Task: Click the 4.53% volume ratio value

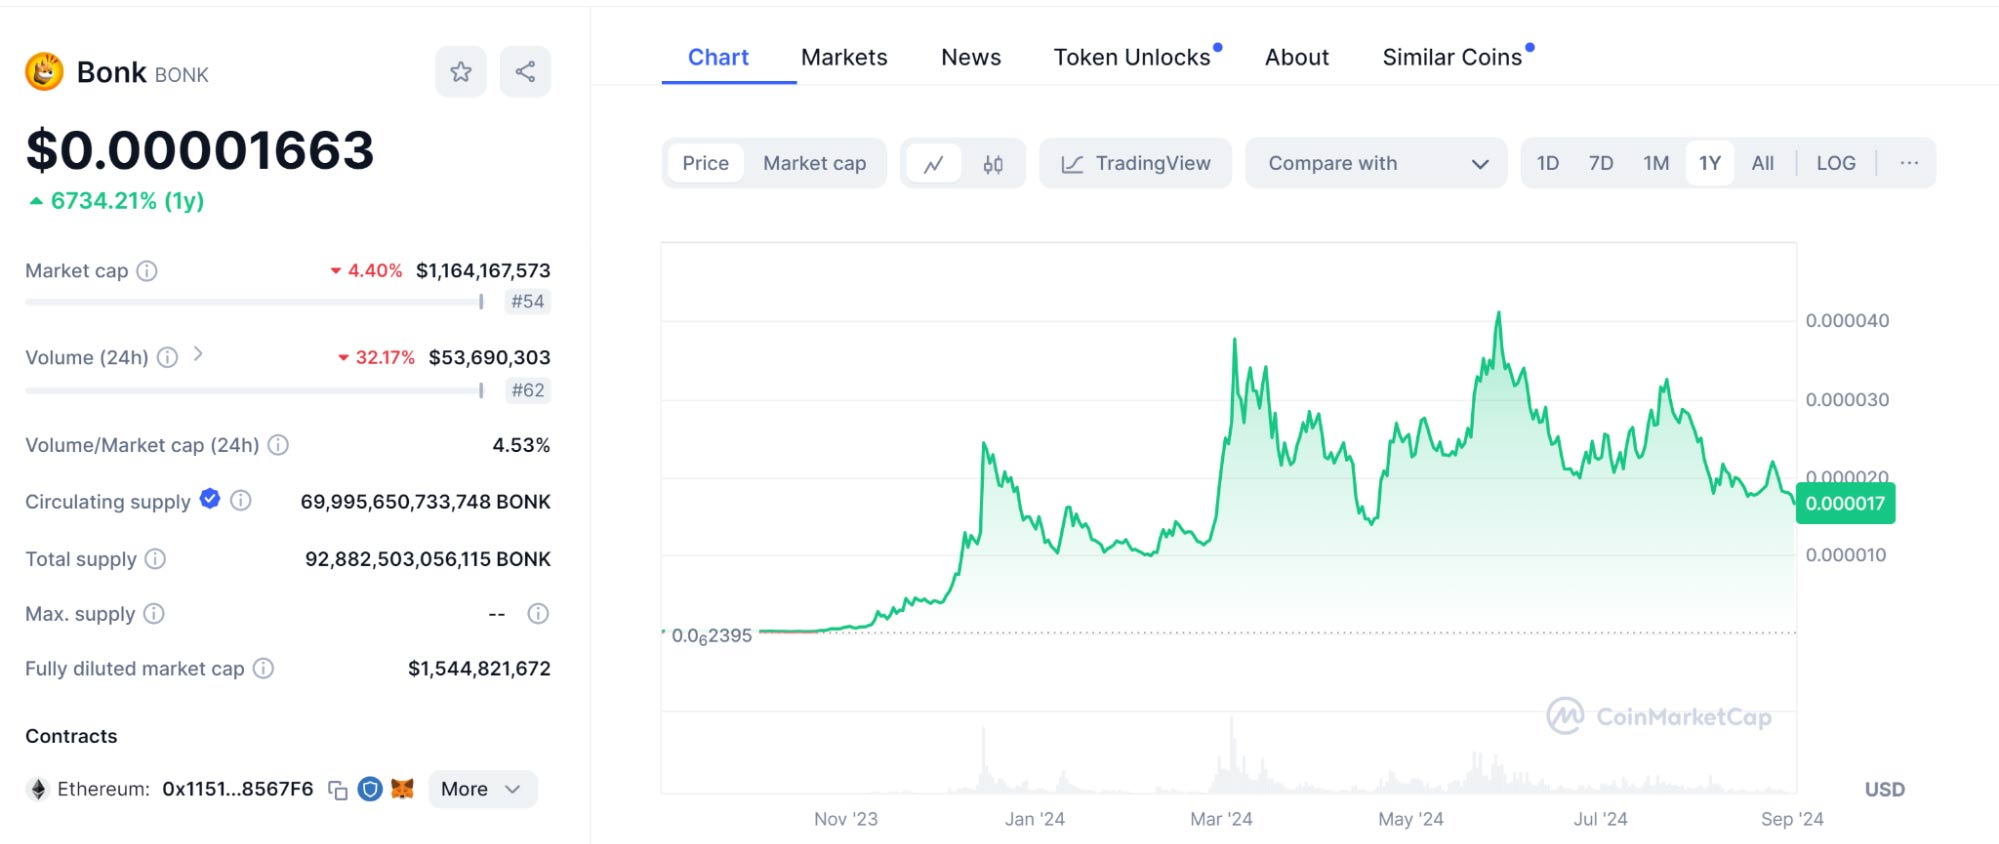Action: click(x=521, y=445)
